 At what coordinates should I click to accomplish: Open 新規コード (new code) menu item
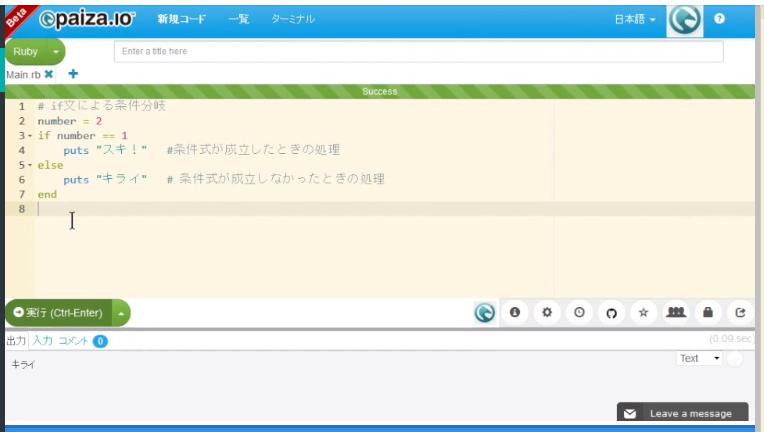[x=182, y=19]
